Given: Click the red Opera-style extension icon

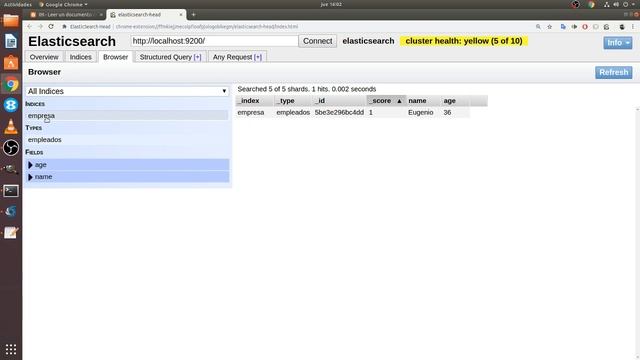Looking at the screenshot, I should [x=585, y=27].
